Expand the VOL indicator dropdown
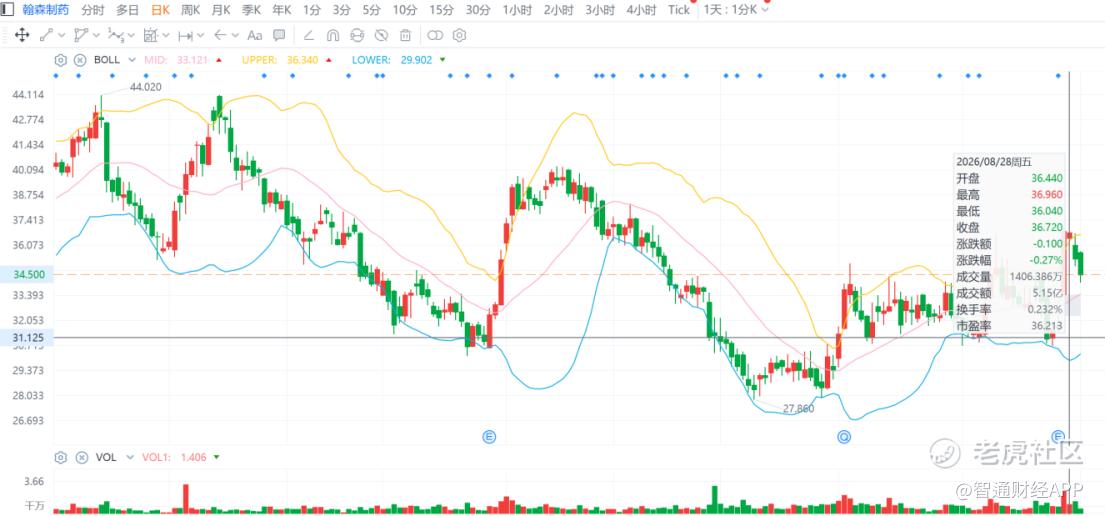Viewport: 1105px width, 516px height. pyautogui.click(x=130, y=457)
